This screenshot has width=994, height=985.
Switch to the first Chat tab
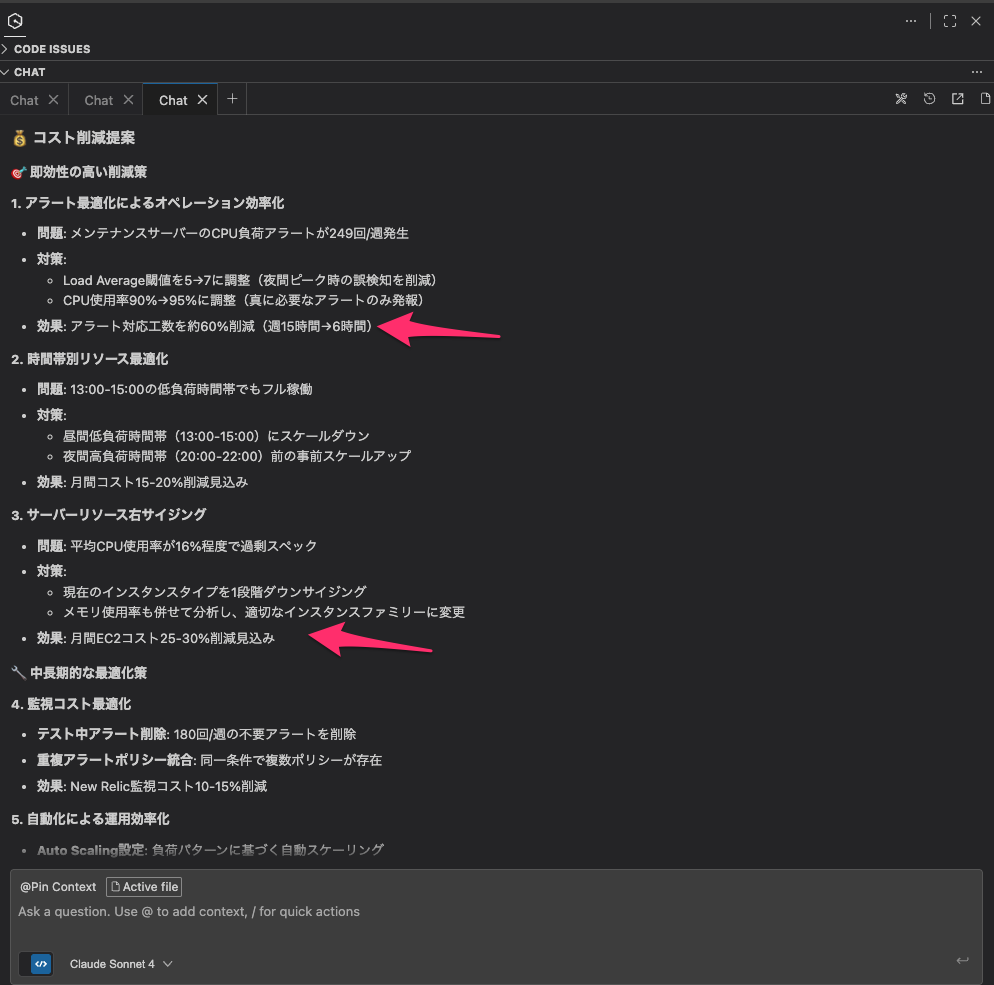tap(24, 100)
